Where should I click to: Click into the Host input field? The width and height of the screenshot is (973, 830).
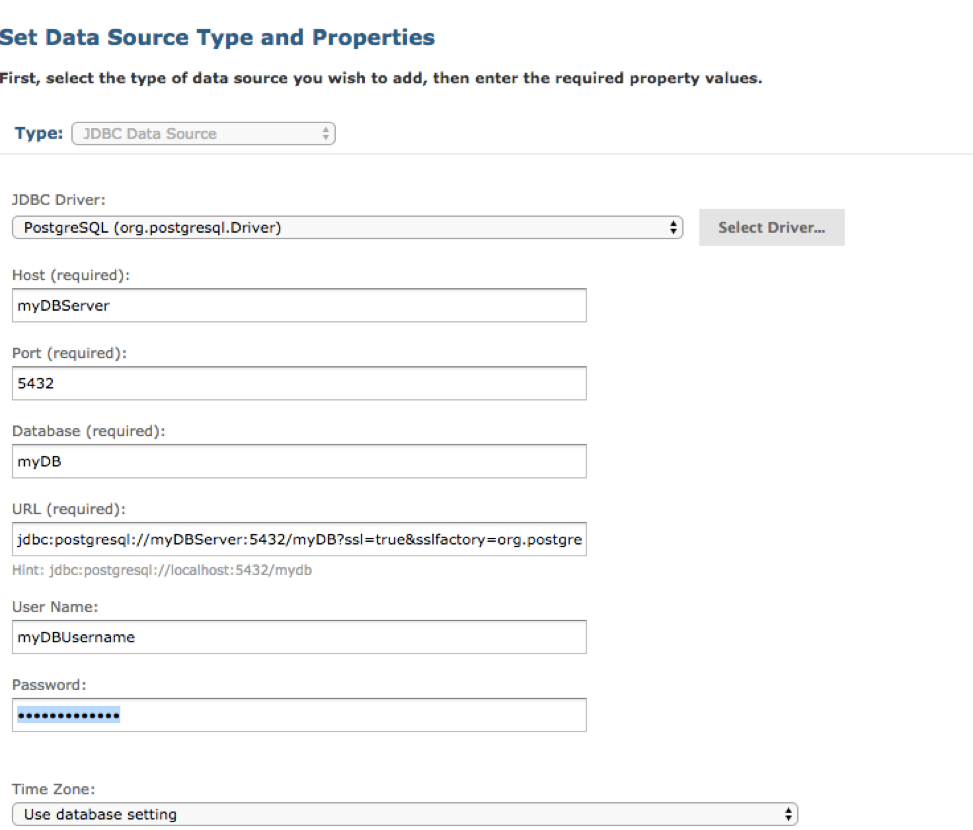[299, 306]
